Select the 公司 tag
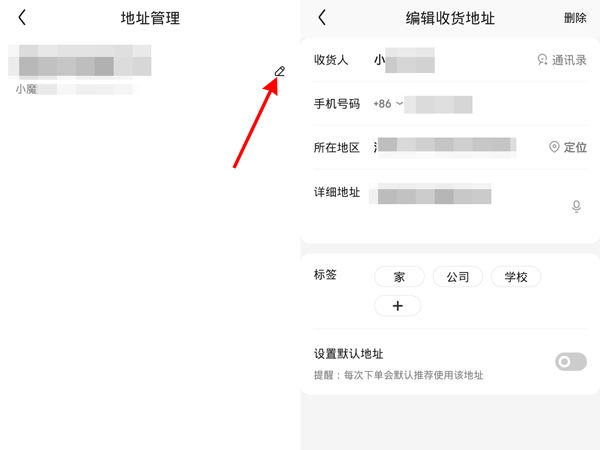 tap(458, 277)
